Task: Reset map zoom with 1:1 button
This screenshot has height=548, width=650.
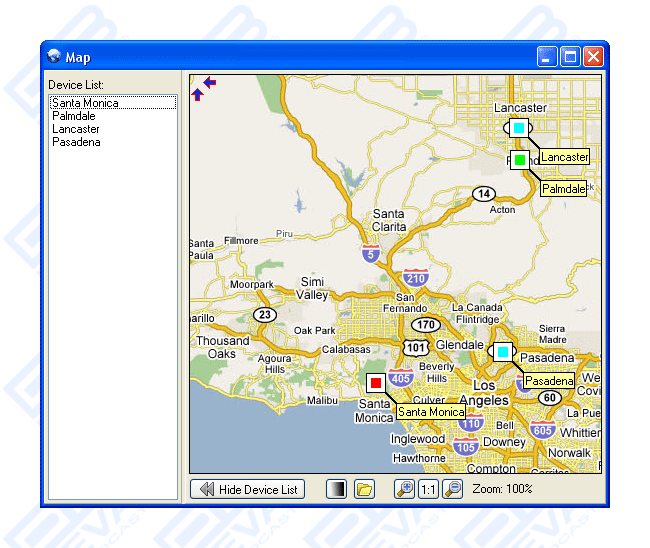Action: coord(428,489)
